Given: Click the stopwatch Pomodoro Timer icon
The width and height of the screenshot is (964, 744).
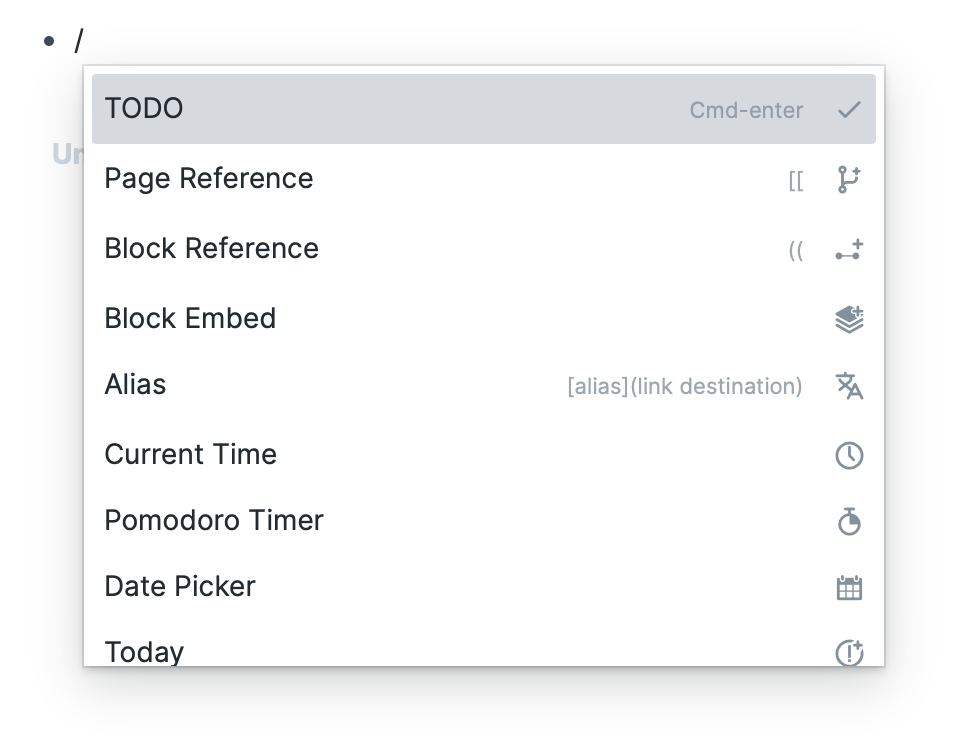Looking at the screenshot, I should [x=849, y=521].
